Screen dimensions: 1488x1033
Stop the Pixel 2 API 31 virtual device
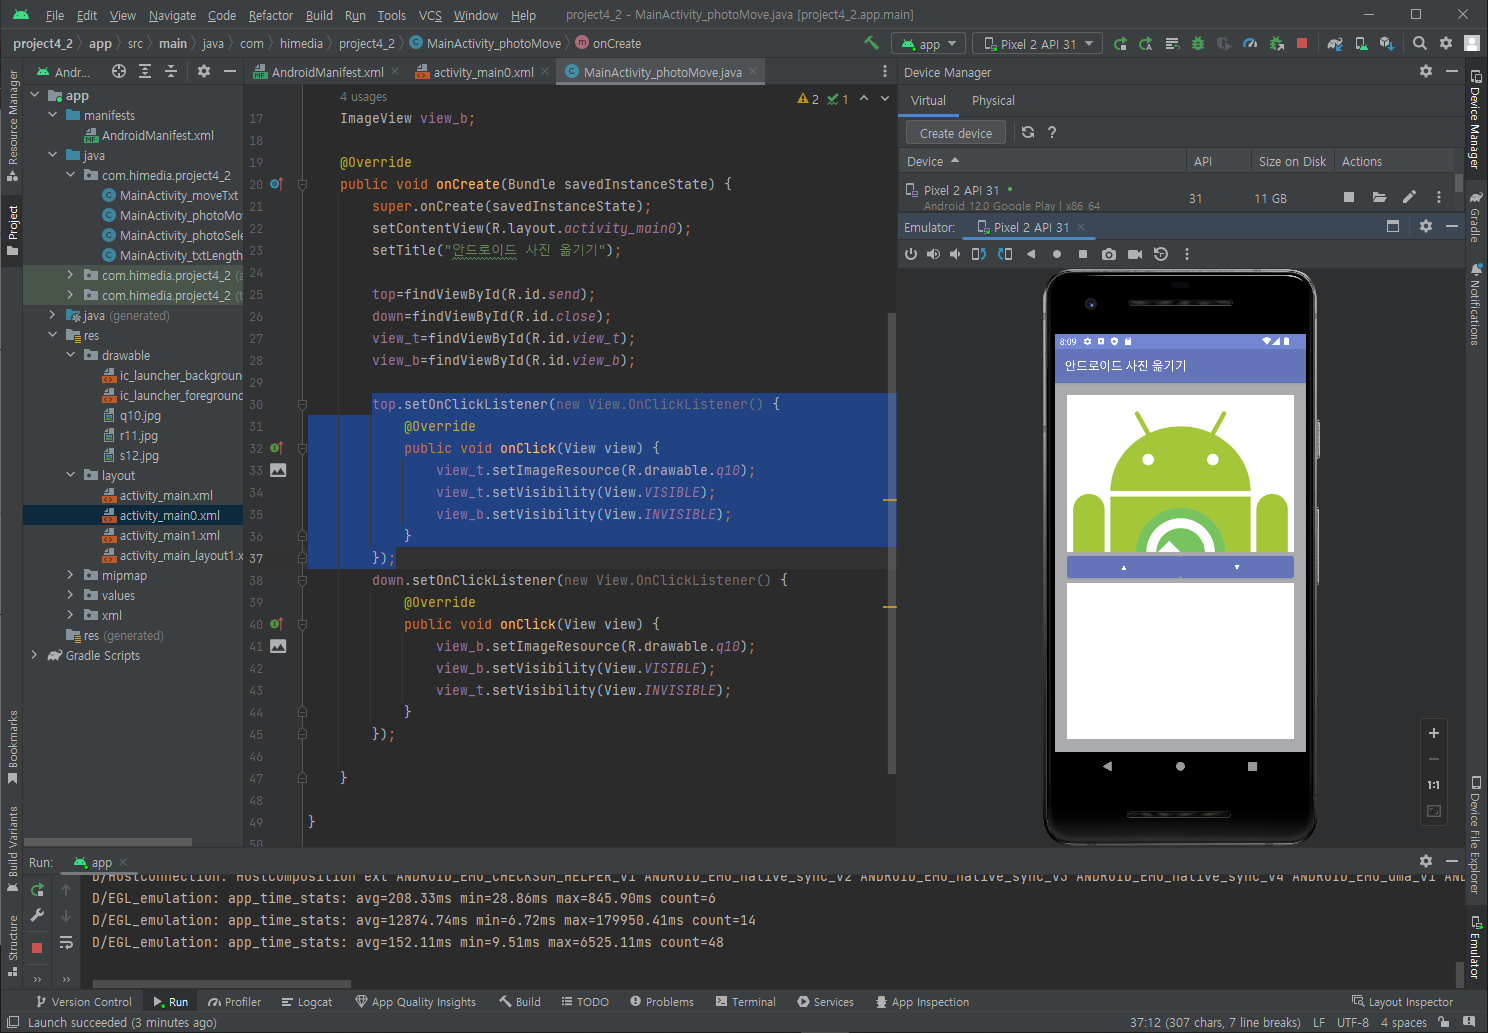point(1349,197)
